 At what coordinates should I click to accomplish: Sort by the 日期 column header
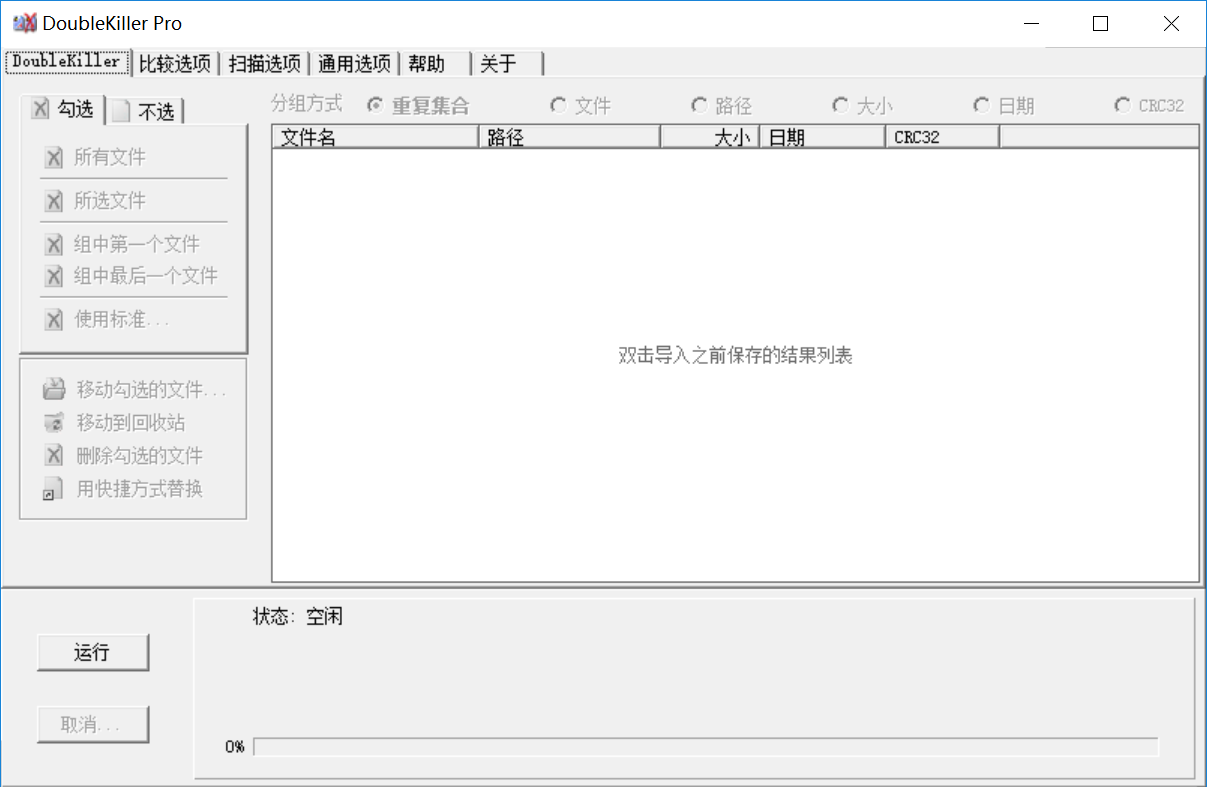[822, 137]
